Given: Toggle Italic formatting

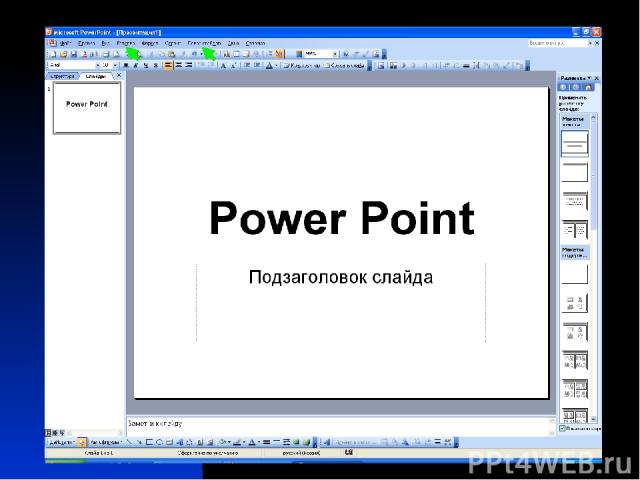Looking at the screenshot, I should [136, 65].
